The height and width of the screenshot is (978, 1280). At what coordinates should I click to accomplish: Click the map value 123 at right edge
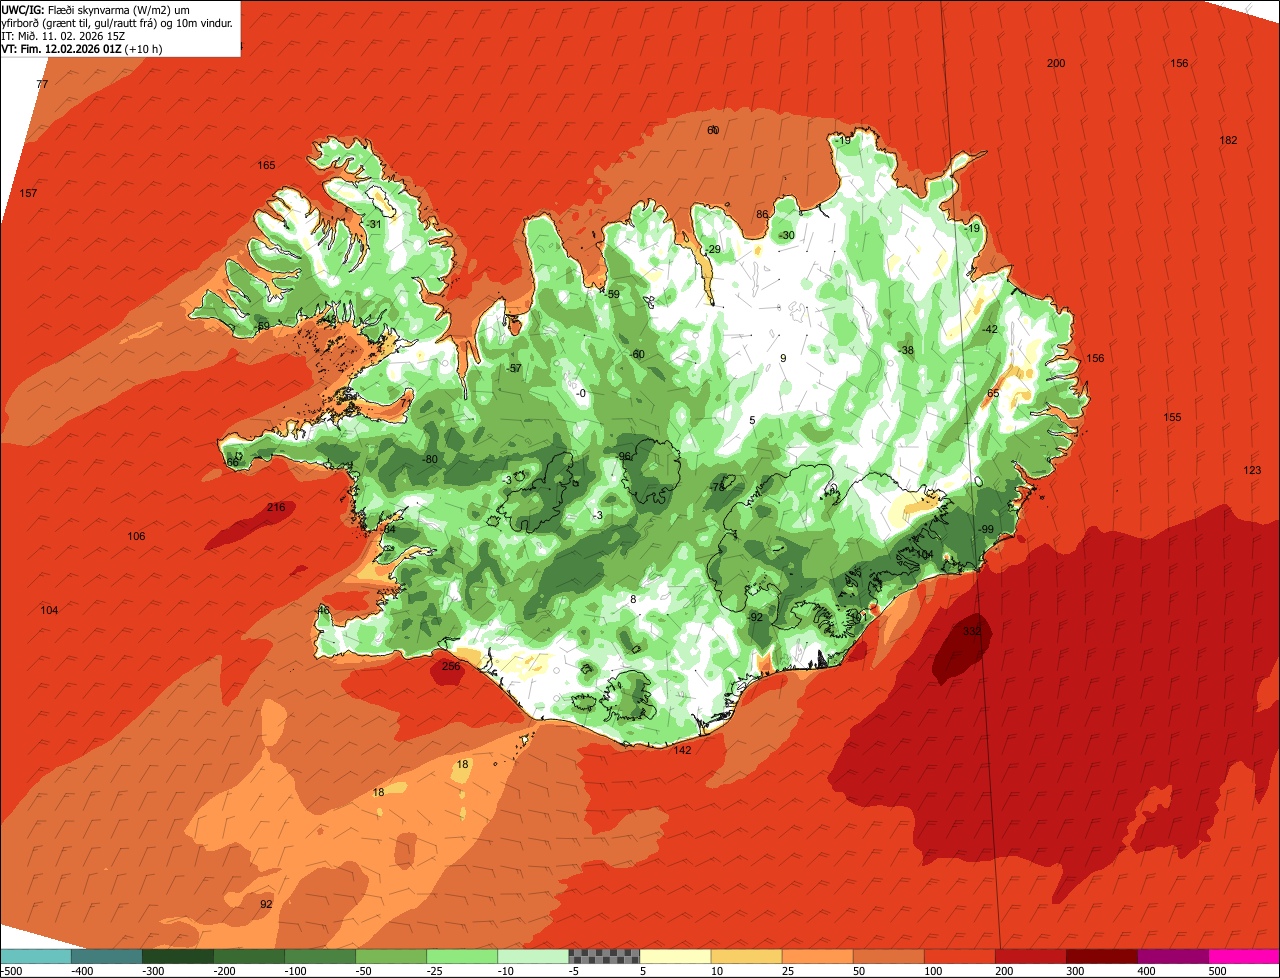(x=1252, y=470)
